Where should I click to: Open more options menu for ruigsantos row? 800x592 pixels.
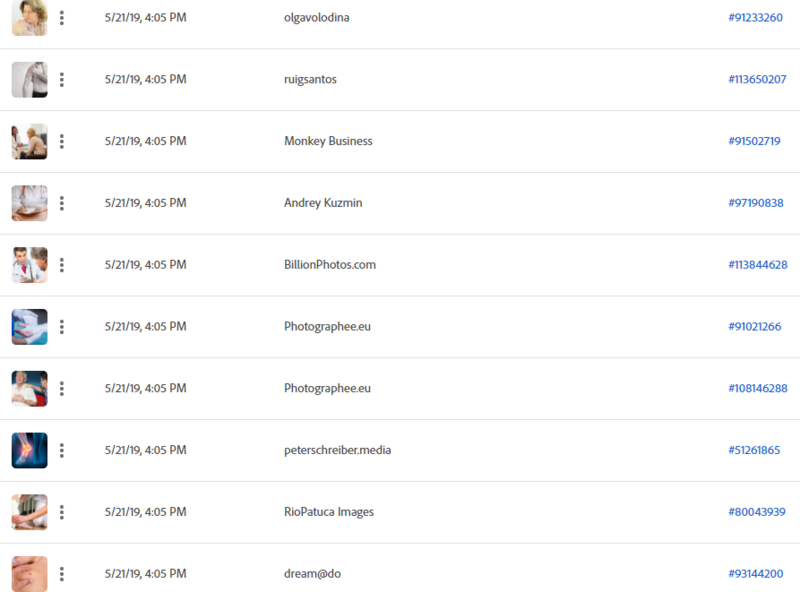coord(62,80)
